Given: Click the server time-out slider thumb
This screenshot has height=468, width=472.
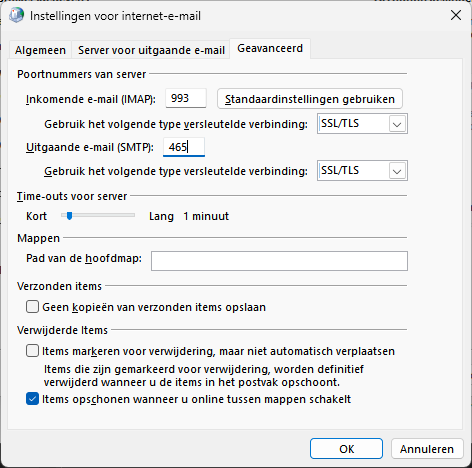Looking at the screenshot, I should click(69, 216).
